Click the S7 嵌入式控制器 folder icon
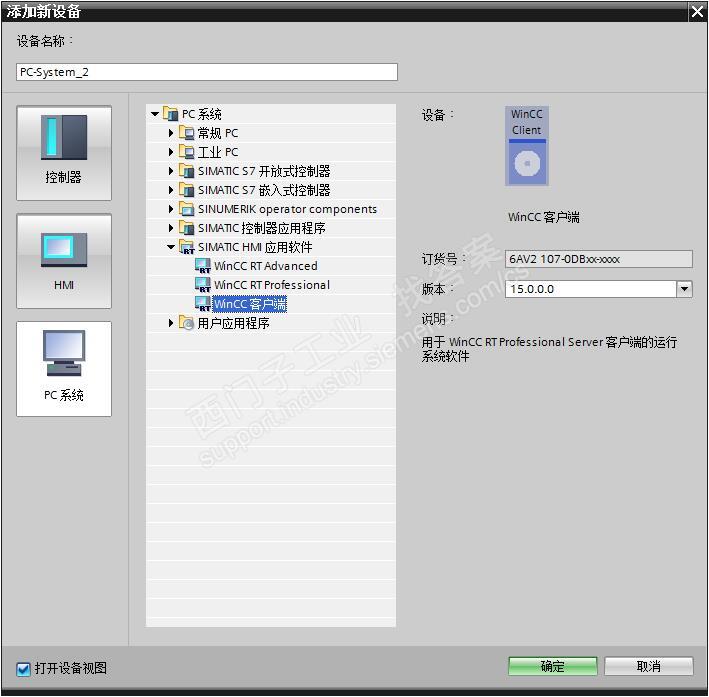This screenshot has height=697, width=709. pos(186,190)
